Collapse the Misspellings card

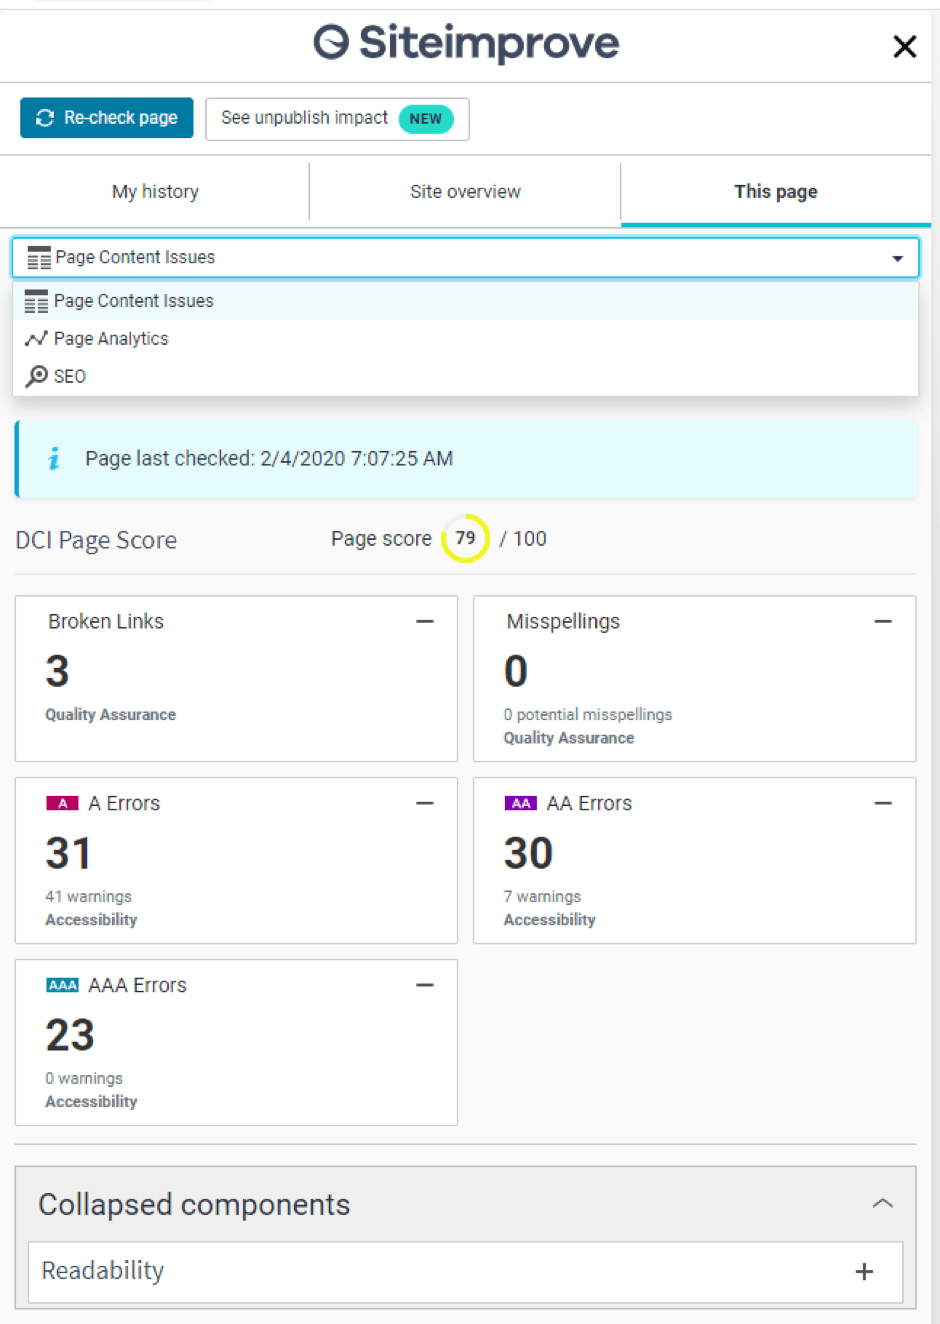(883, 621)
